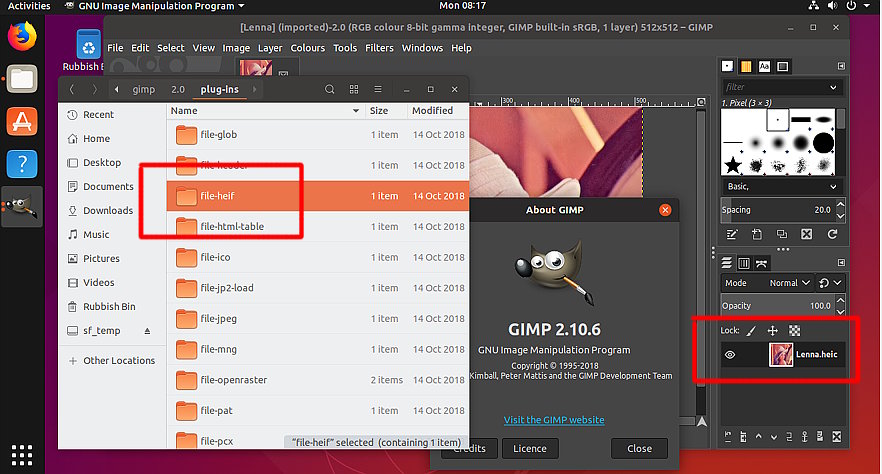Eject the sf_temp drive
Screen dimensions: 882x474
tap(147, 331)
